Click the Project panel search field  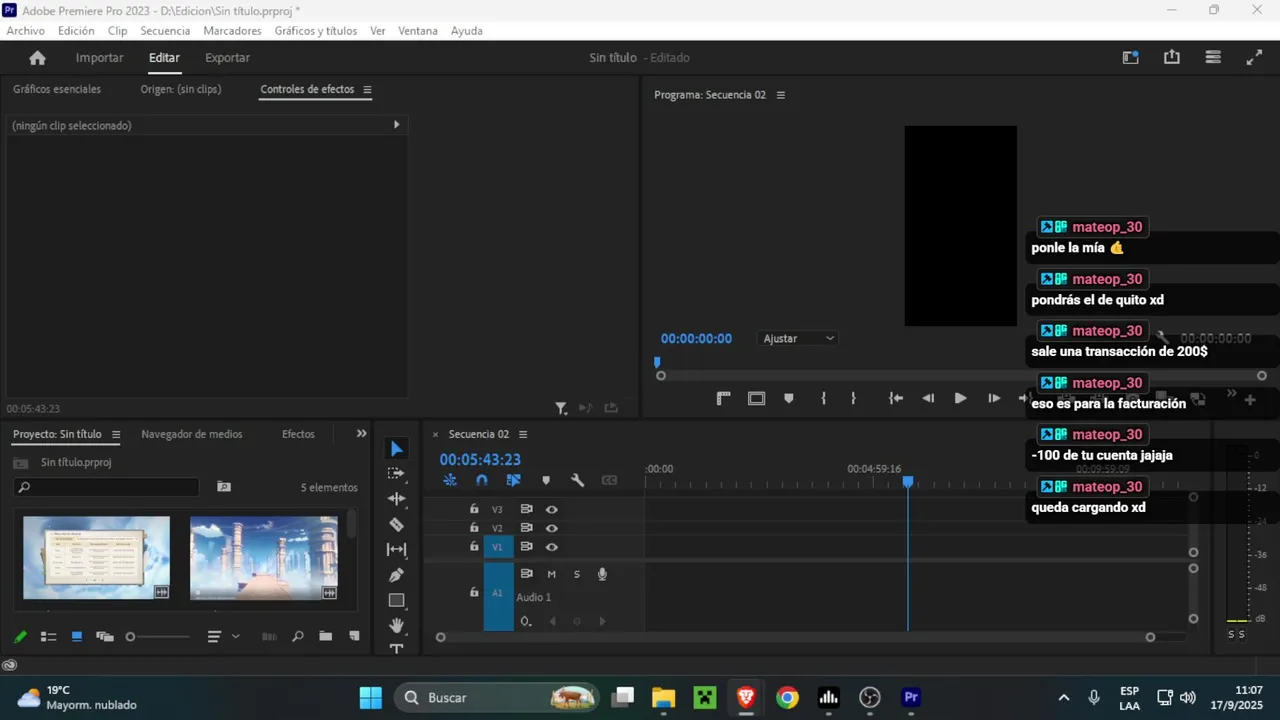pos(106,487)
